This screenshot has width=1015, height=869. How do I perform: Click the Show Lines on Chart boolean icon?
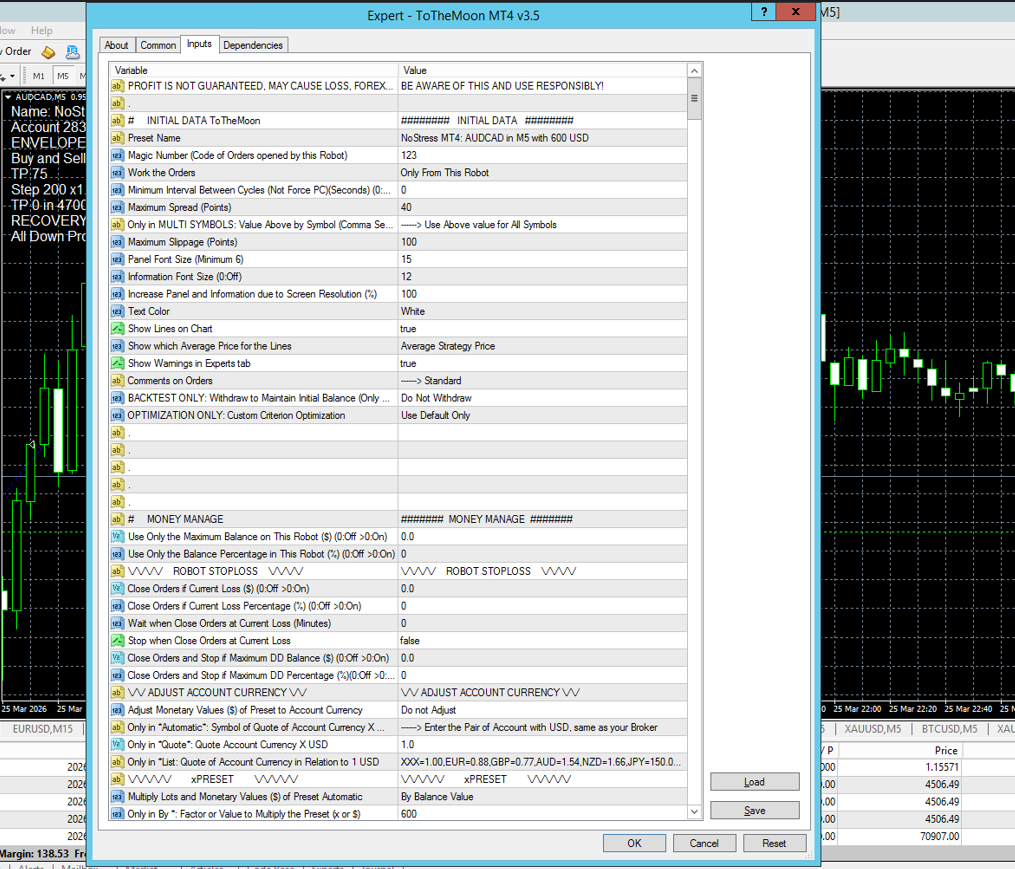click(117, 329)
